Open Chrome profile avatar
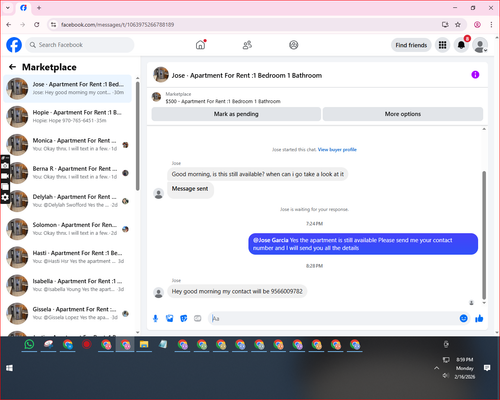This screenshot has width=500, height=400. click(477, 25)
